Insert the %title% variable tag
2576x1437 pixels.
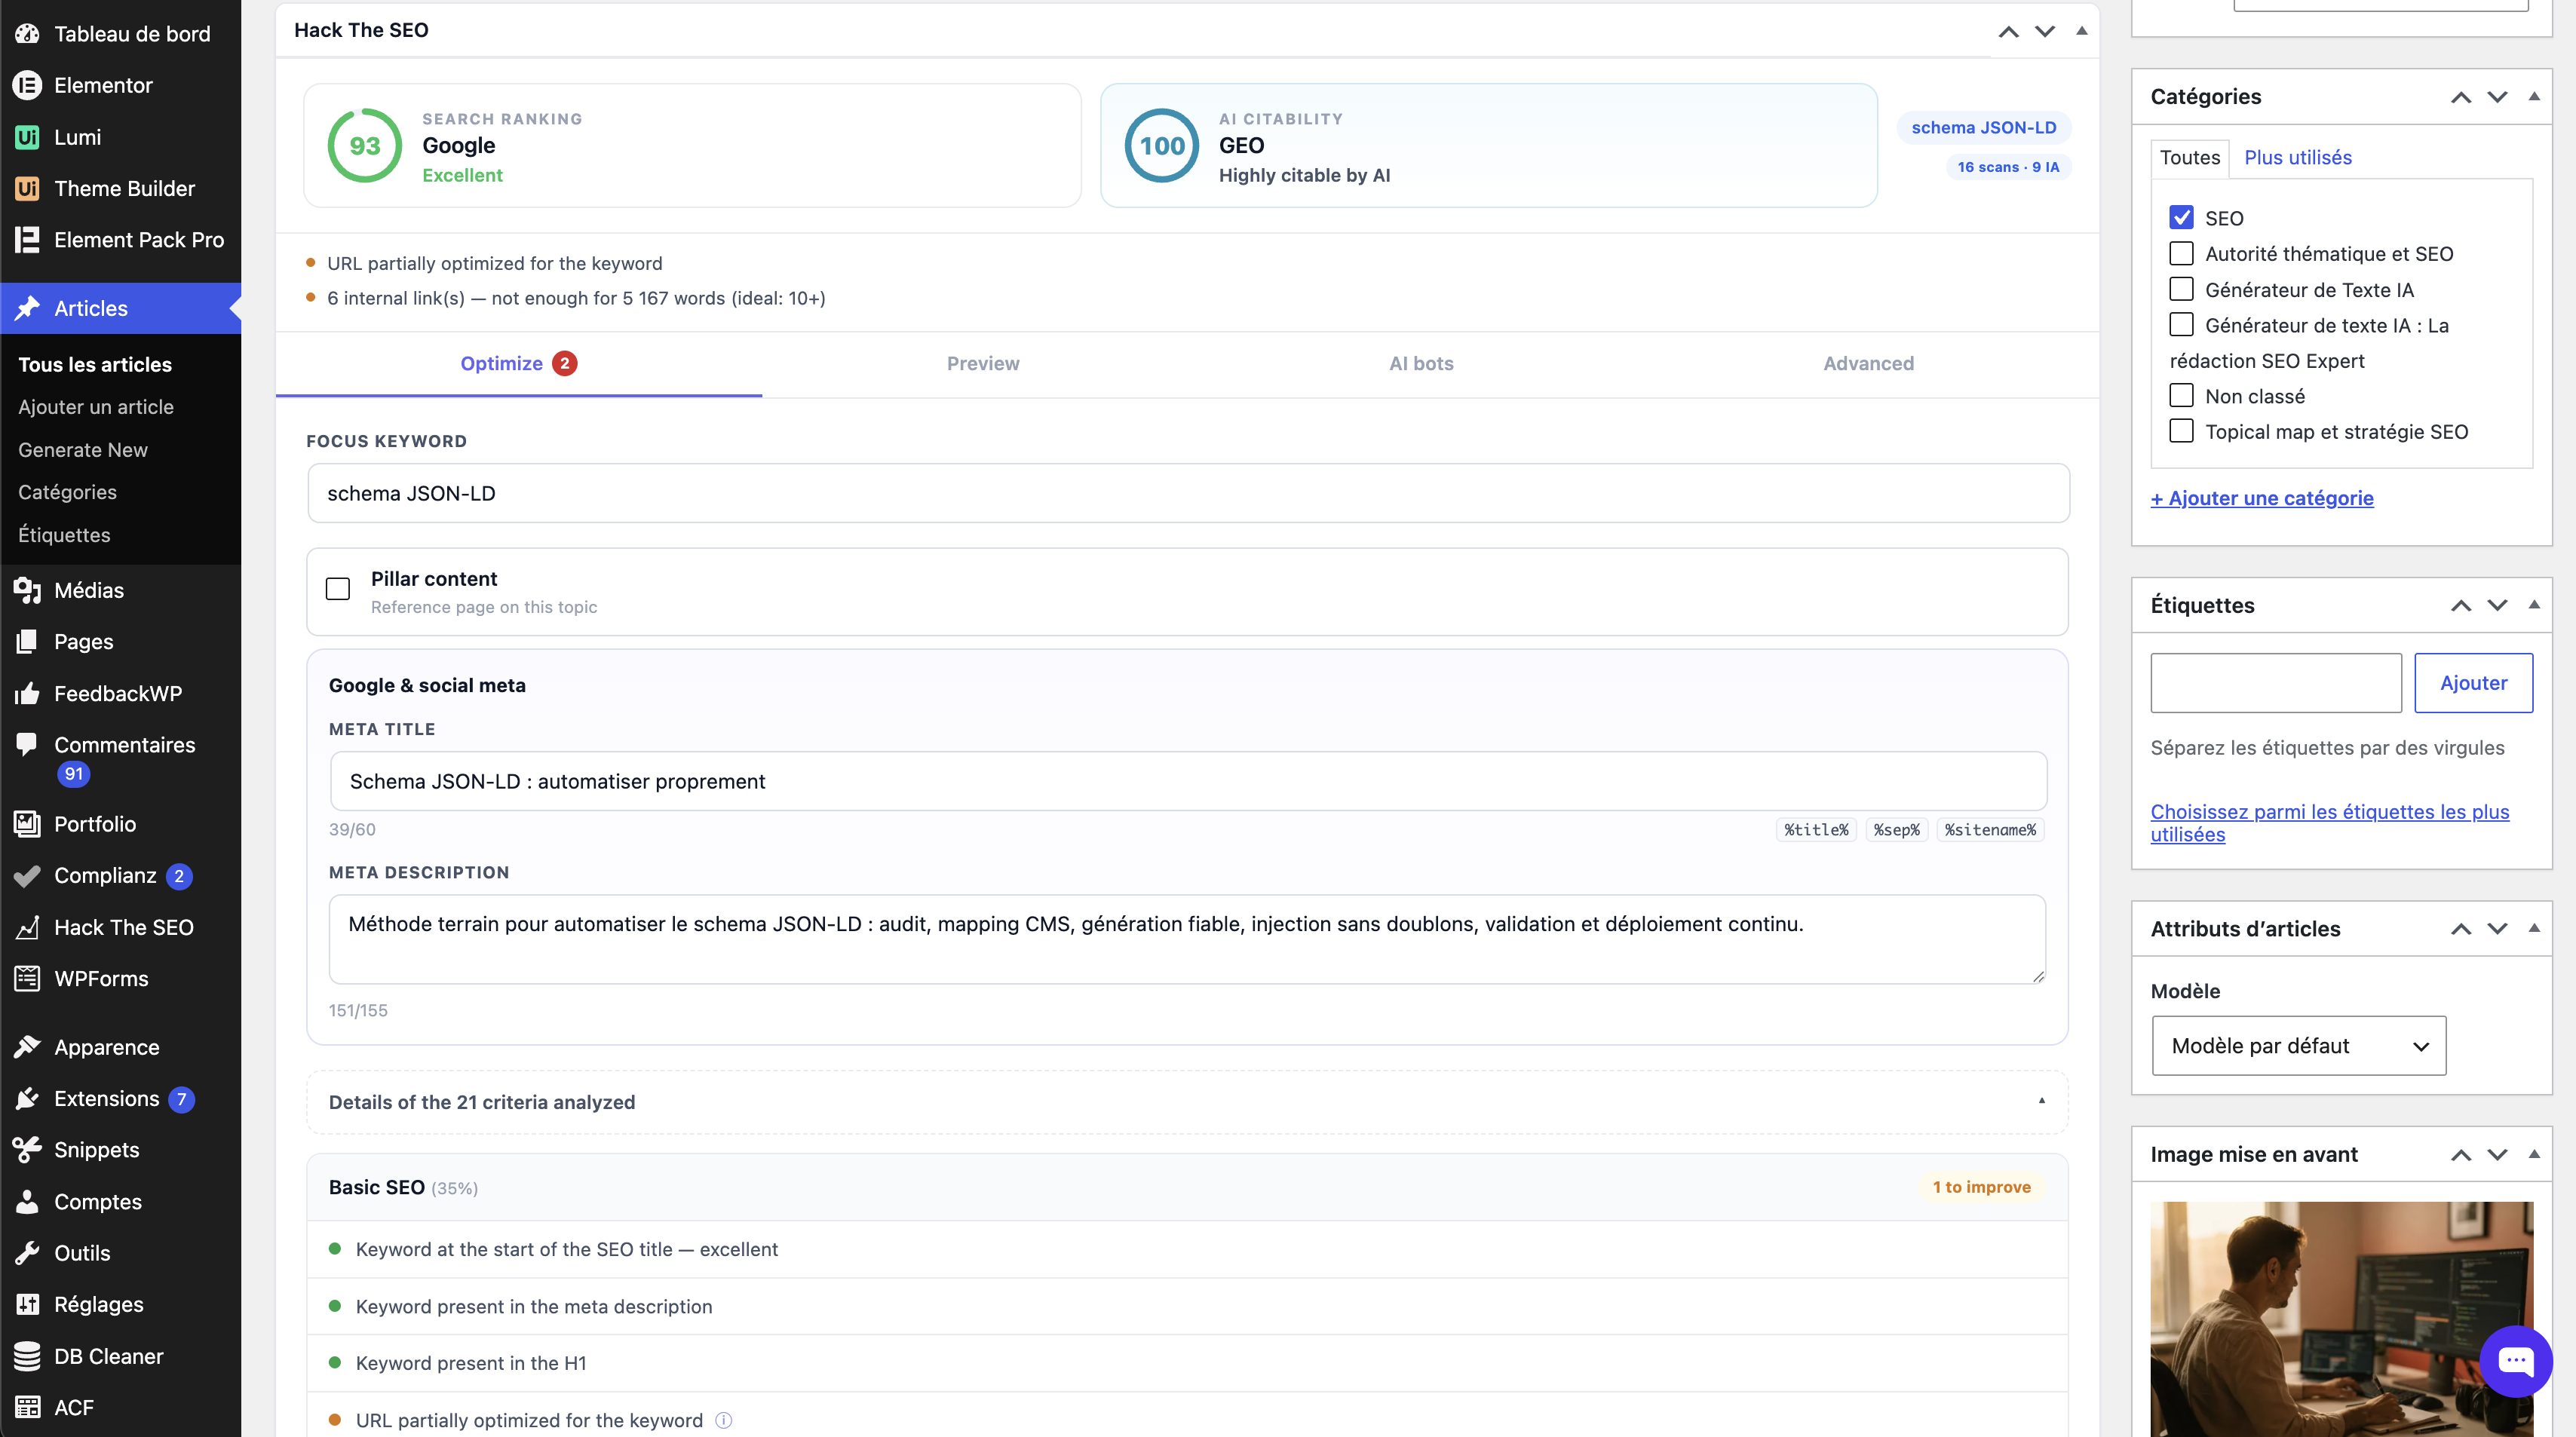tap(1816, 830)
